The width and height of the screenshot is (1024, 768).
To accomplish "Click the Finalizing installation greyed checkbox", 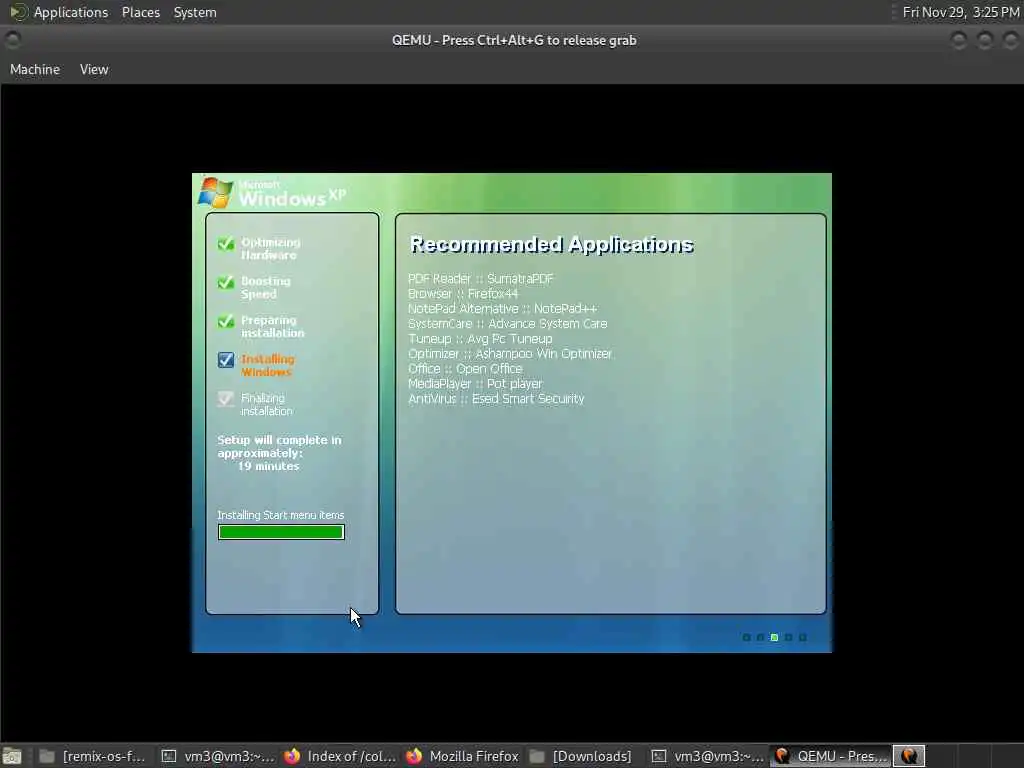I will [226, 398].
